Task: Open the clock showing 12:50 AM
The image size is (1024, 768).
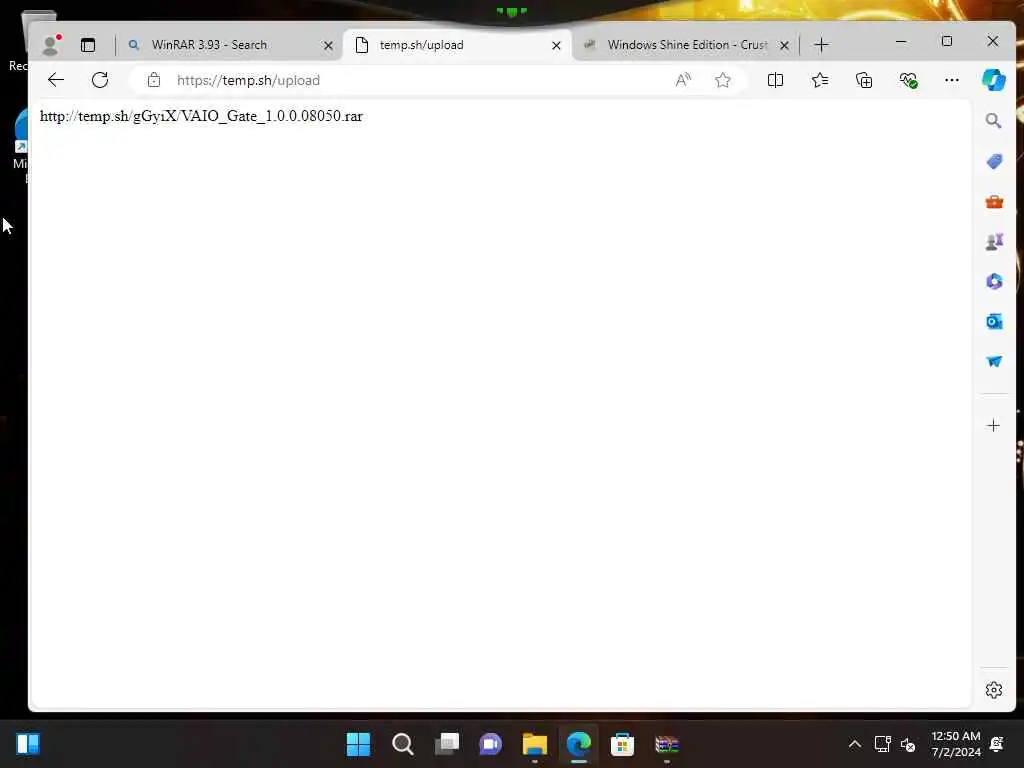Action: point(955,744)
